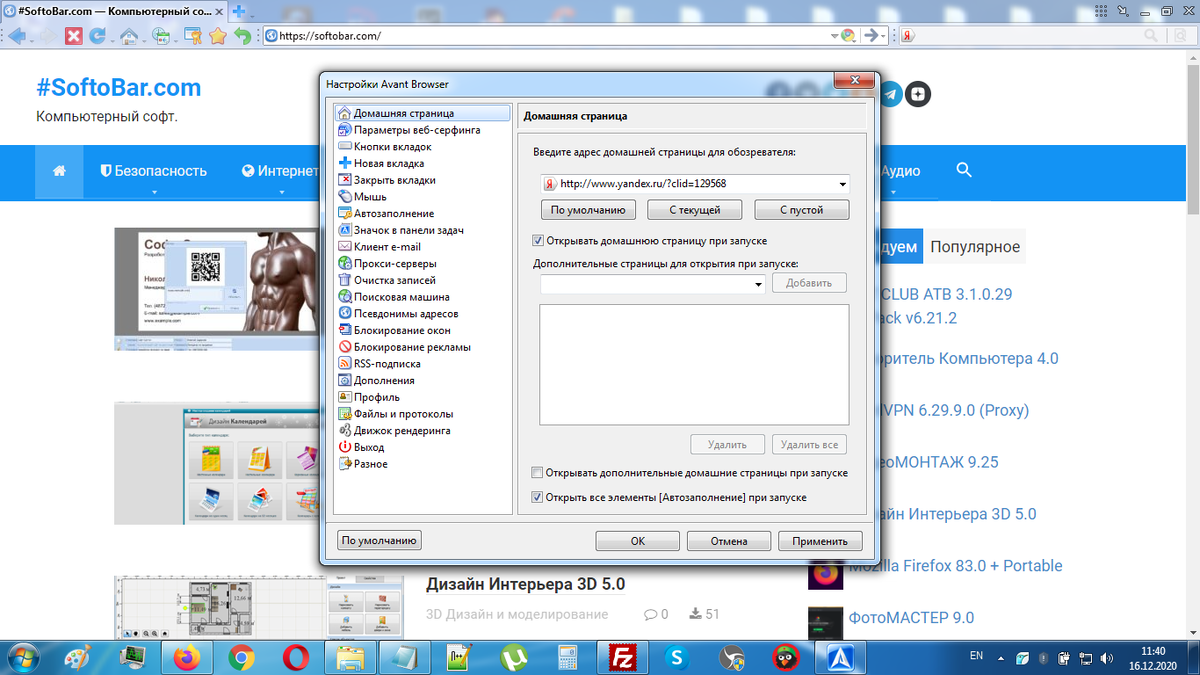Open Firefox from the taskbar
The width and height of the screenshot is (1200, 675).
coord(186,657)
